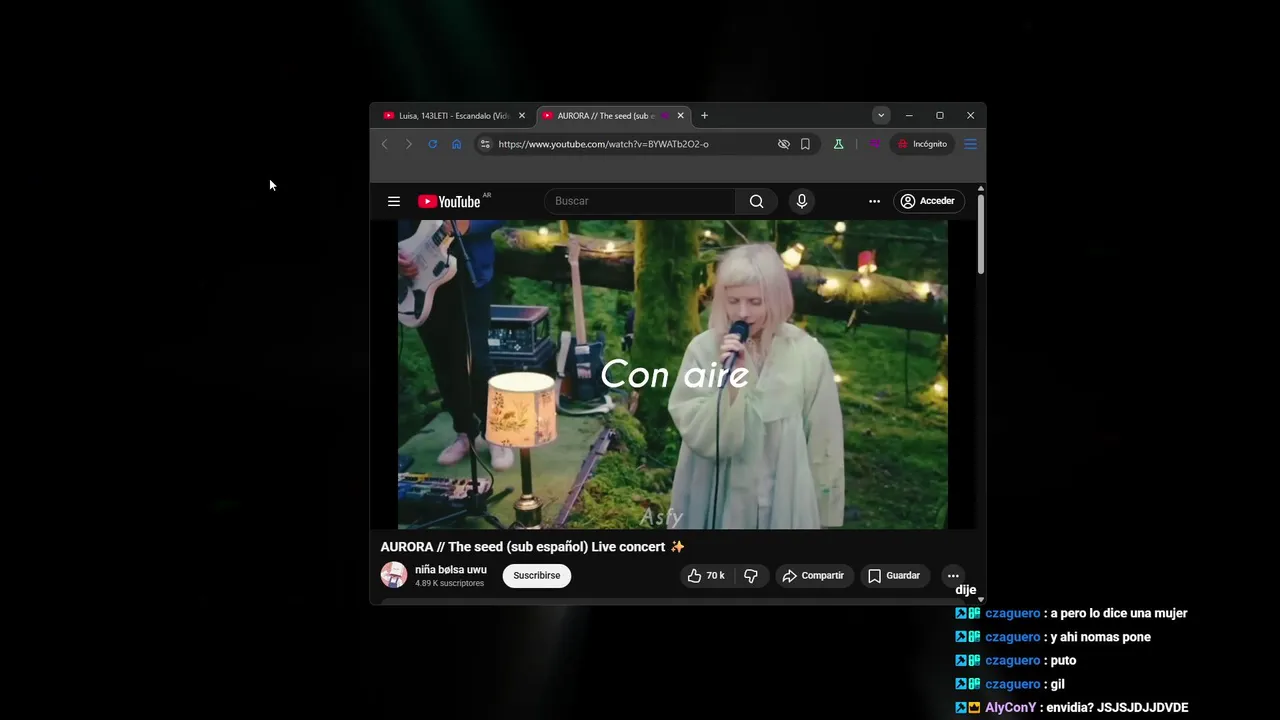The image size is (1280, 720).
Task: Reload the page in browser toolbar
Action: click(432, 144)
